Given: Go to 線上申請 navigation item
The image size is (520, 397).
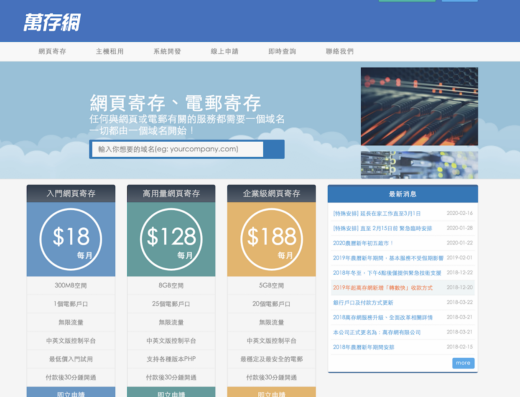Looking at the screenshot, I should (224, 51).
